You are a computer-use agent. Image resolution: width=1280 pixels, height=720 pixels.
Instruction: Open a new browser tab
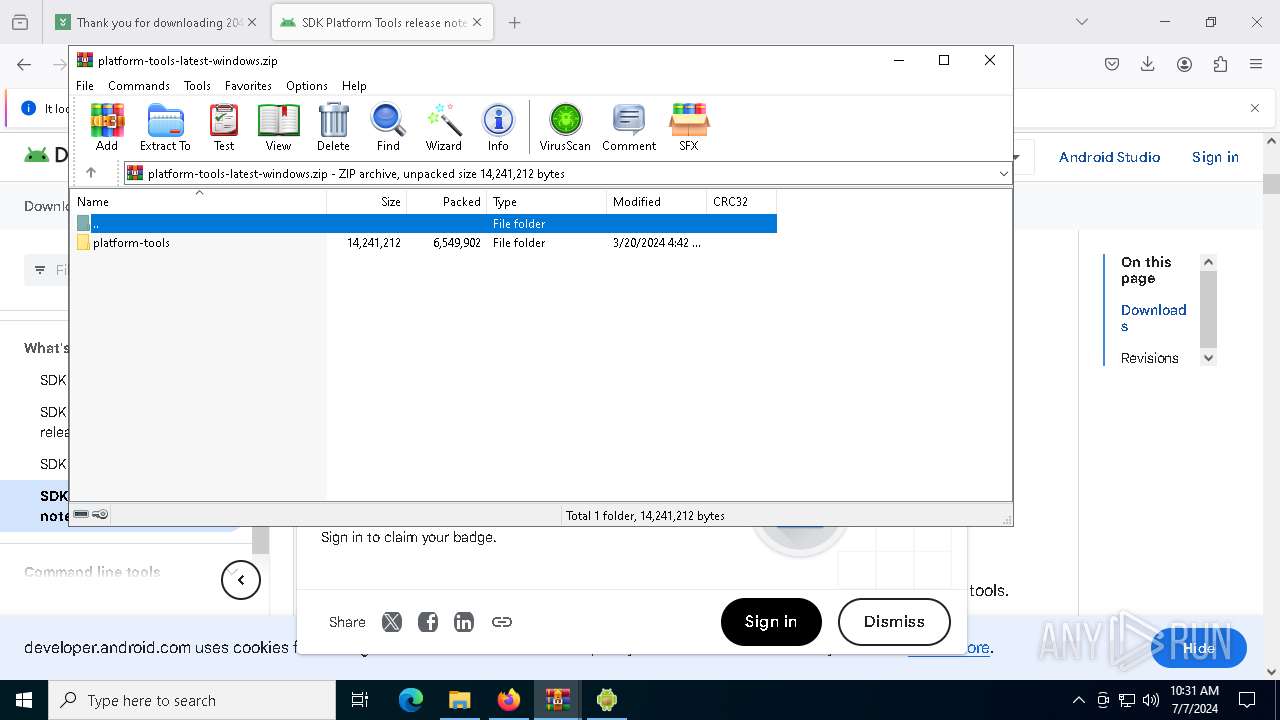(x=514, y=22)
